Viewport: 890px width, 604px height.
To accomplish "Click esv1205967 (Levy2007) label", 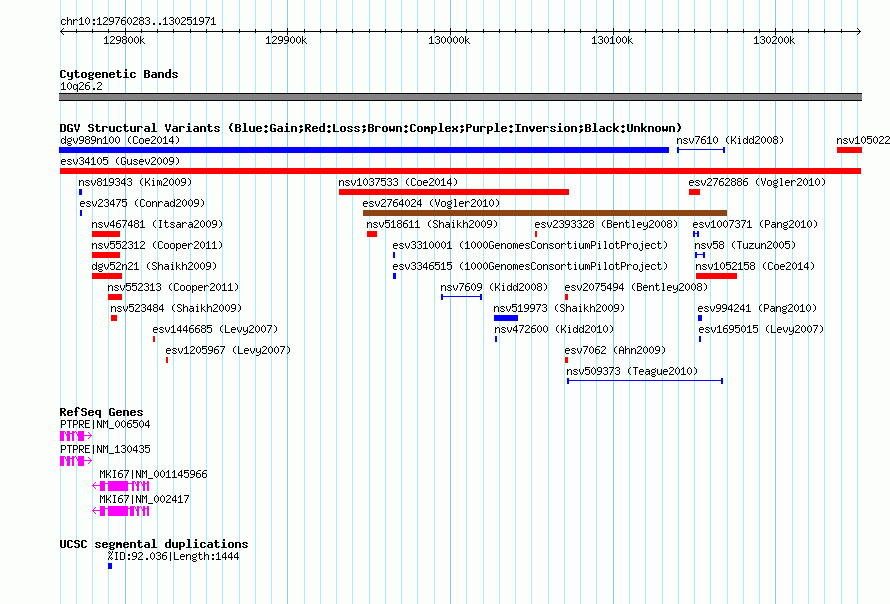I will click(228, 350).
